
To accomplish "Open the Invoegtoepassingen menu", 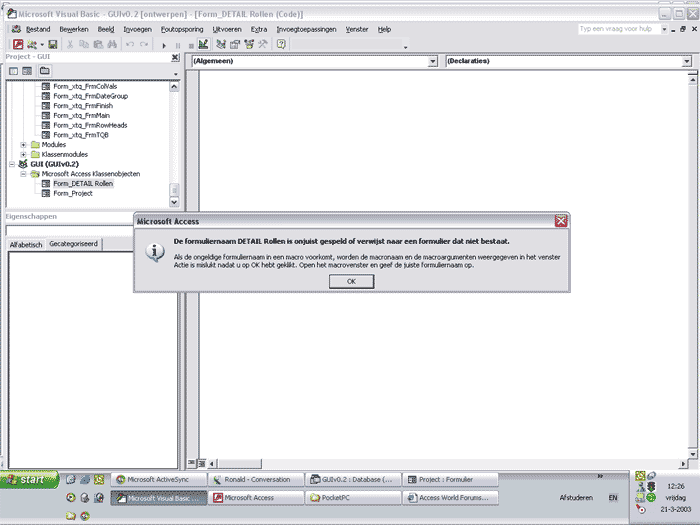I will click(306, 29).
